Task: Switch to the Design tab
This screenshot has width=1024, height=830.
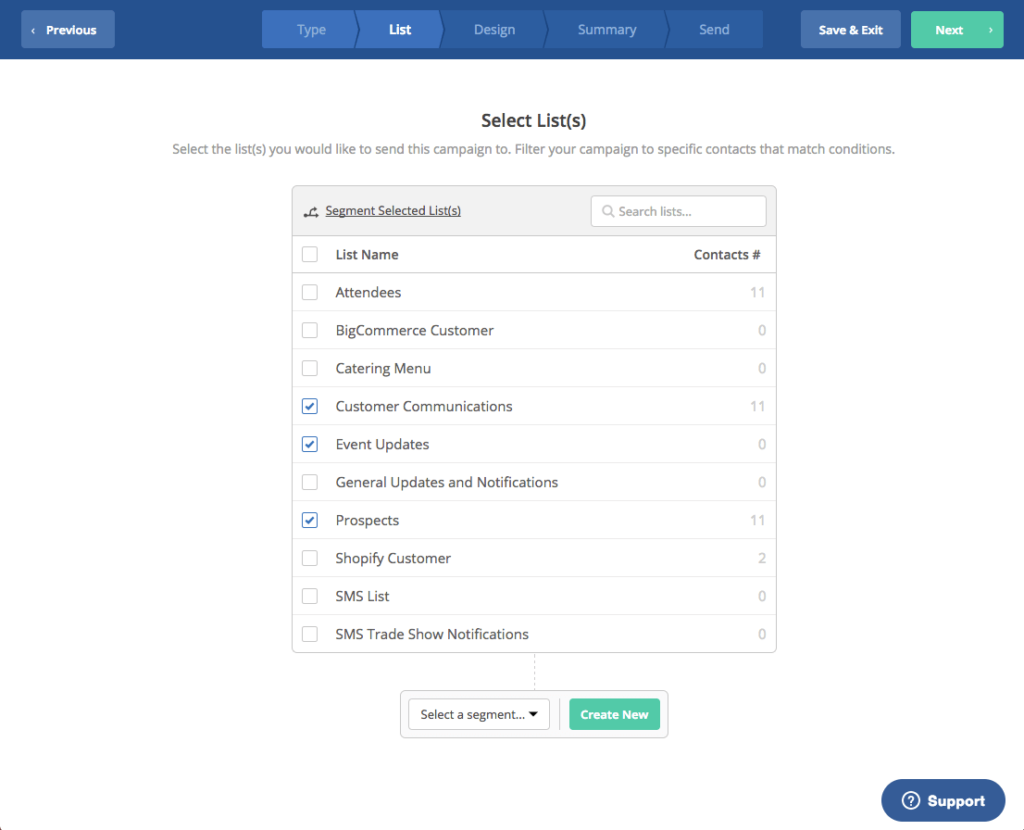Action: pos(494,29)
